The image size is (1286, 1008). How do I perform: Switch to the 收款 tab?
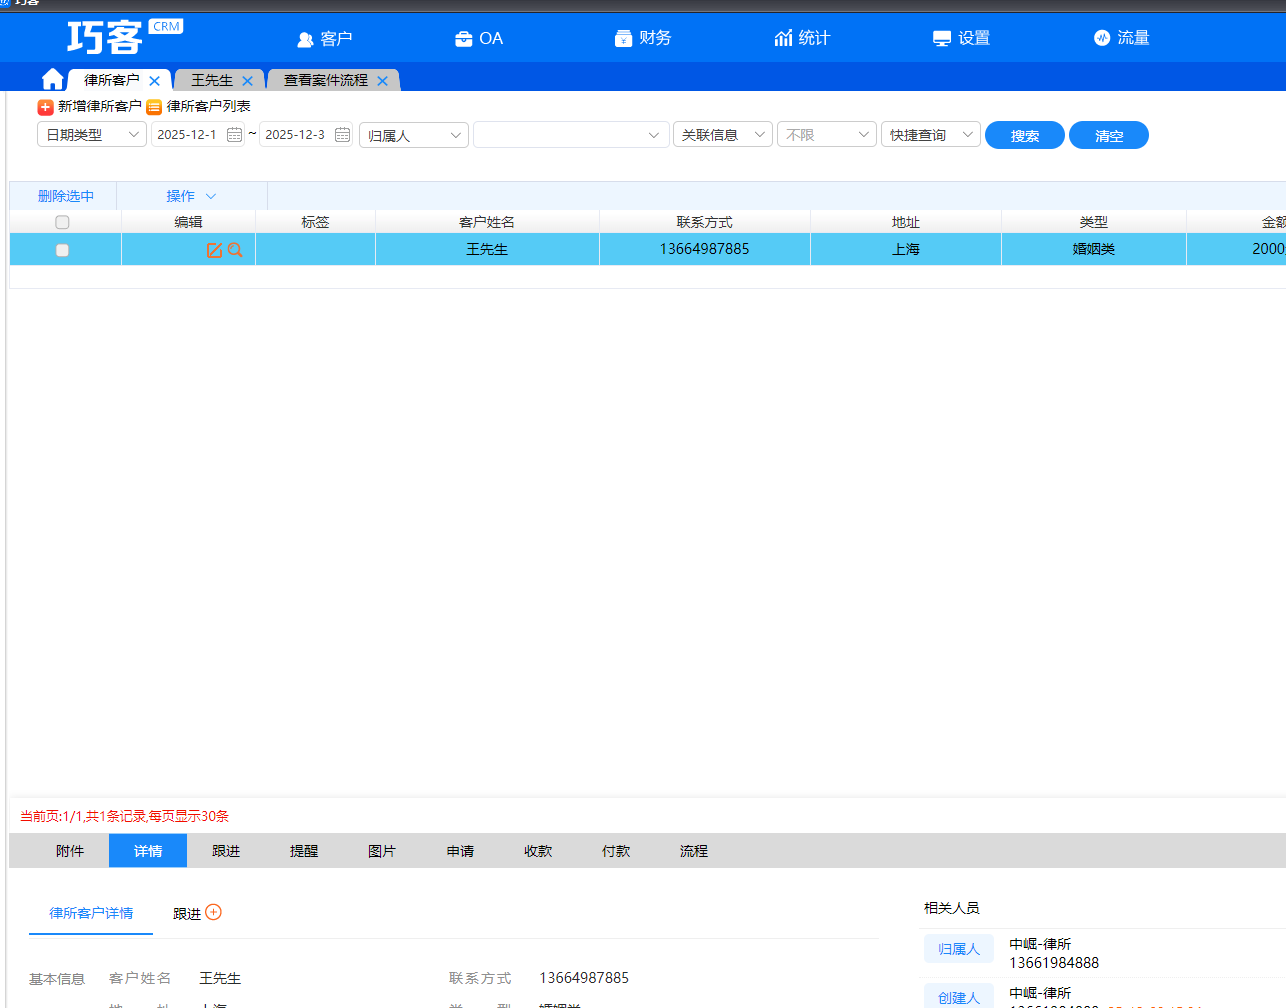(x=538, y=851)
